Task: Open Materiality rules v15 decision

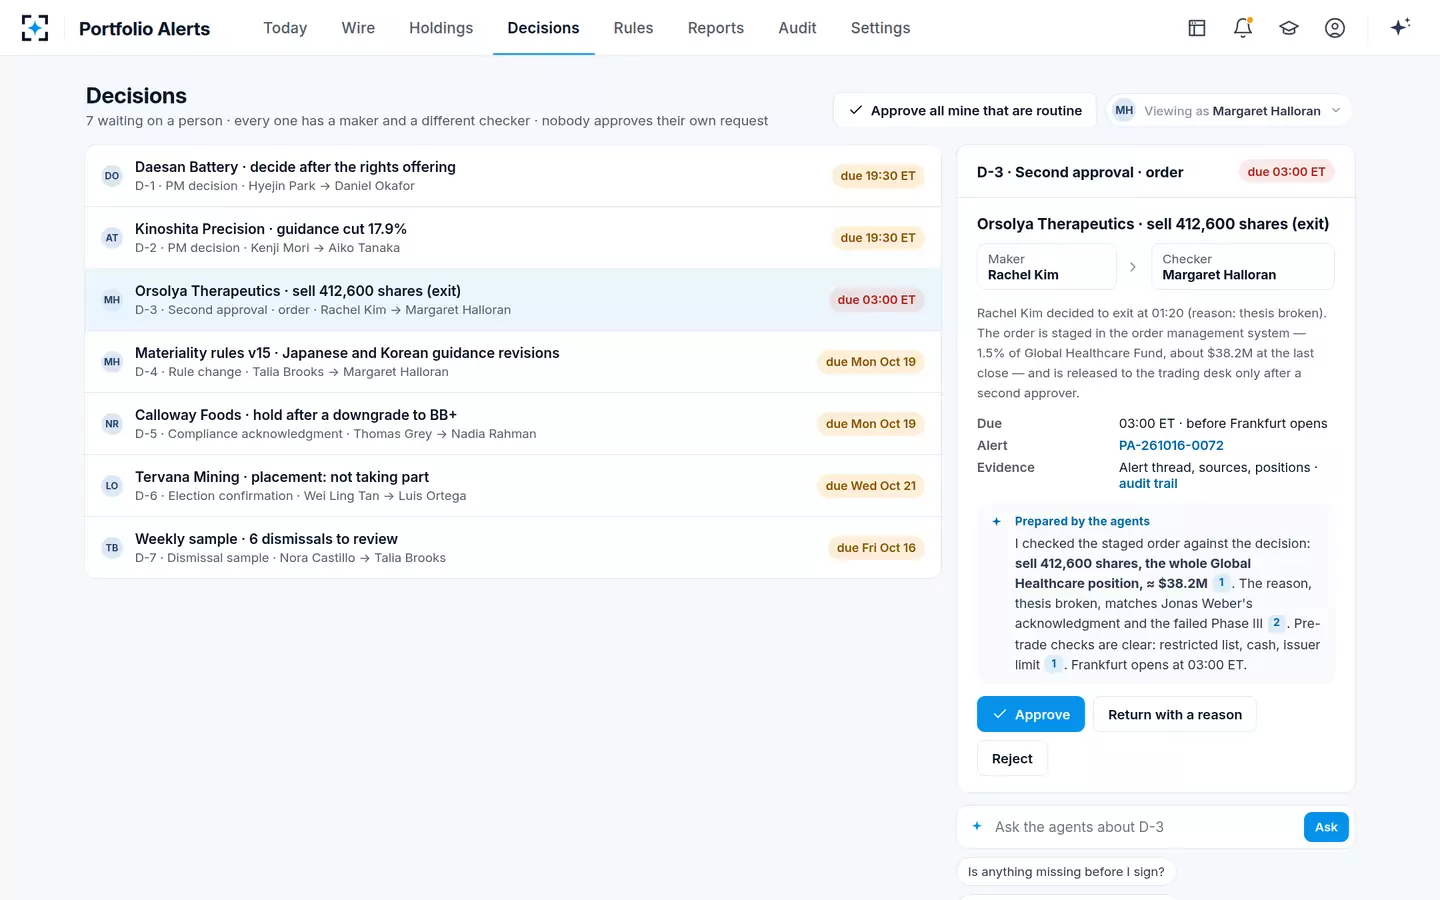Action: pos(513,362)
